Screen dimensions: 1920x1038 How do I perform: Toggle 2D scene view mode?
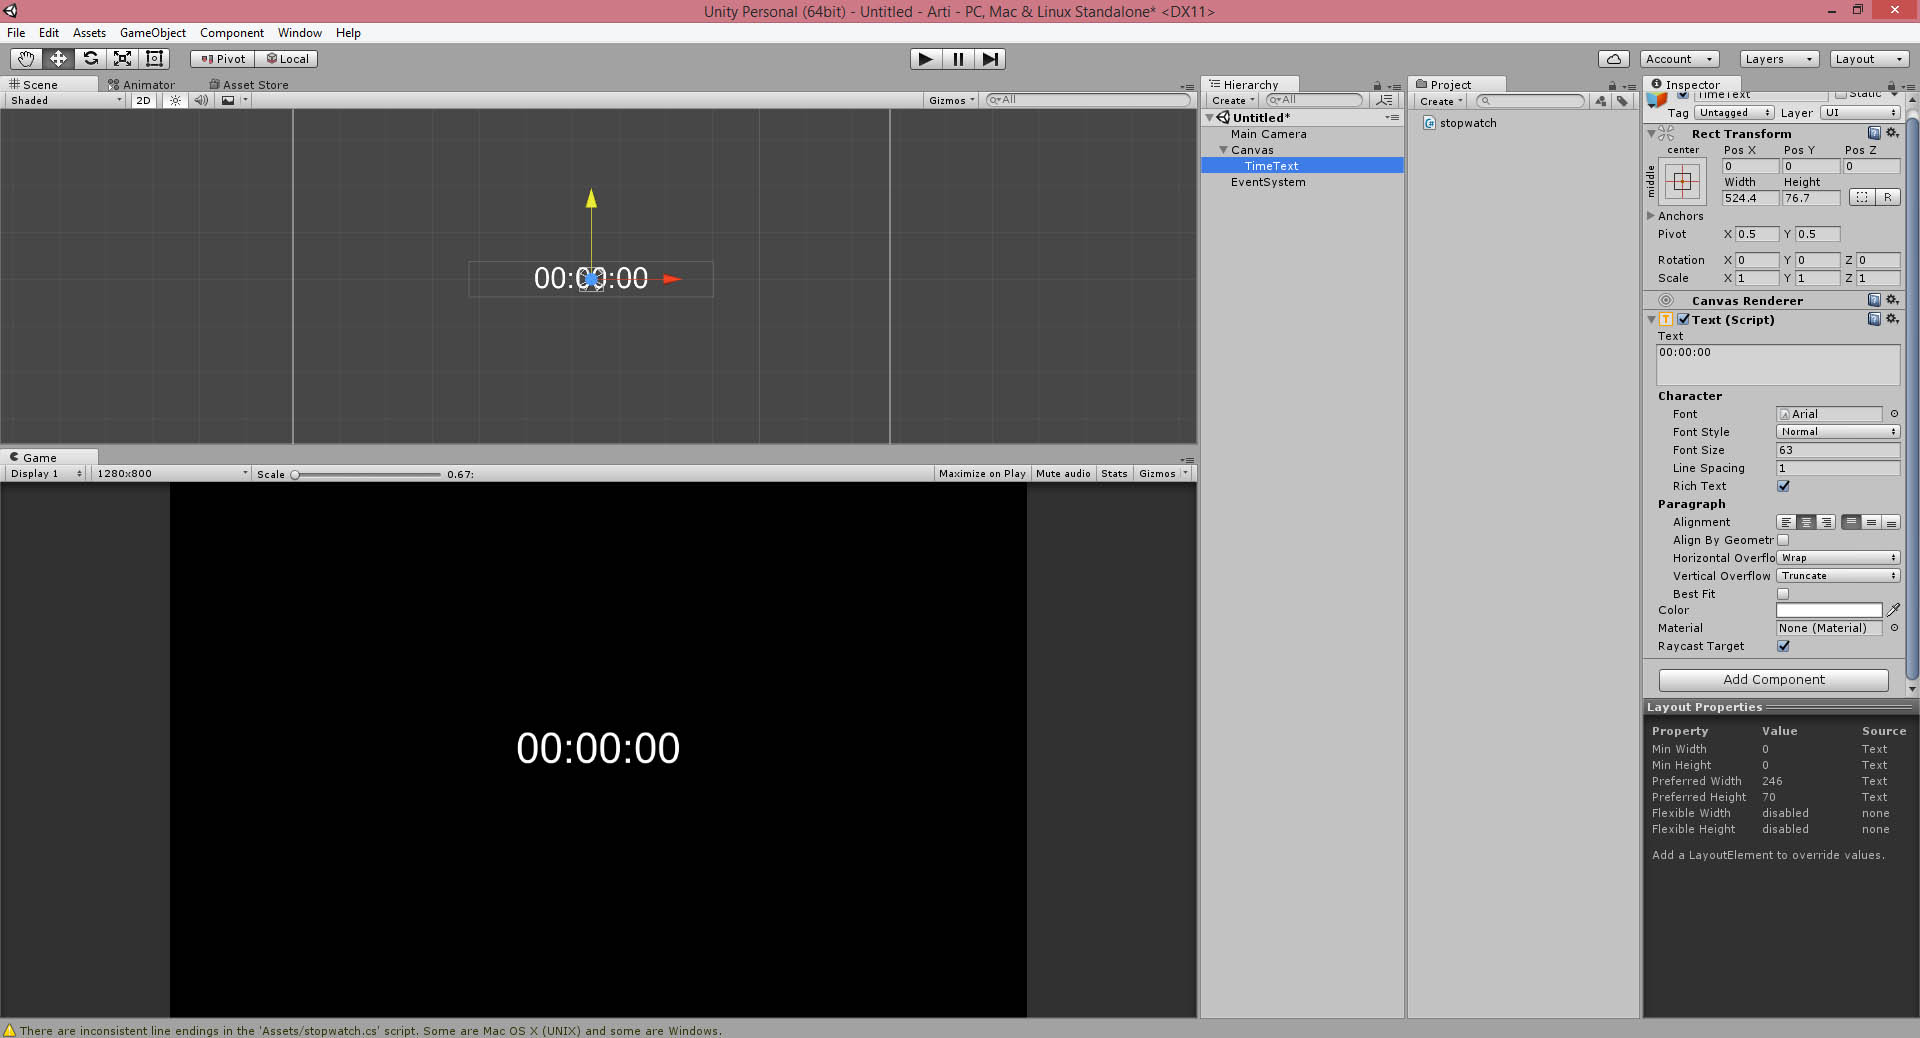[144, 100]
